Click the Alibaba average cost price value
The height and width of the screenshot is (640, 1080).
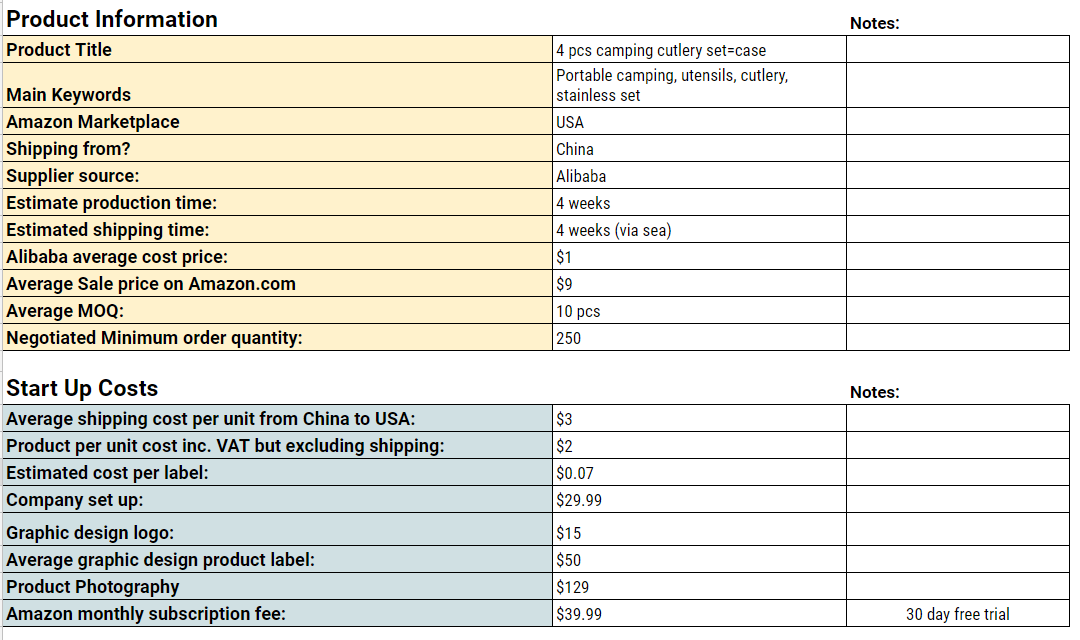(699, 256)
